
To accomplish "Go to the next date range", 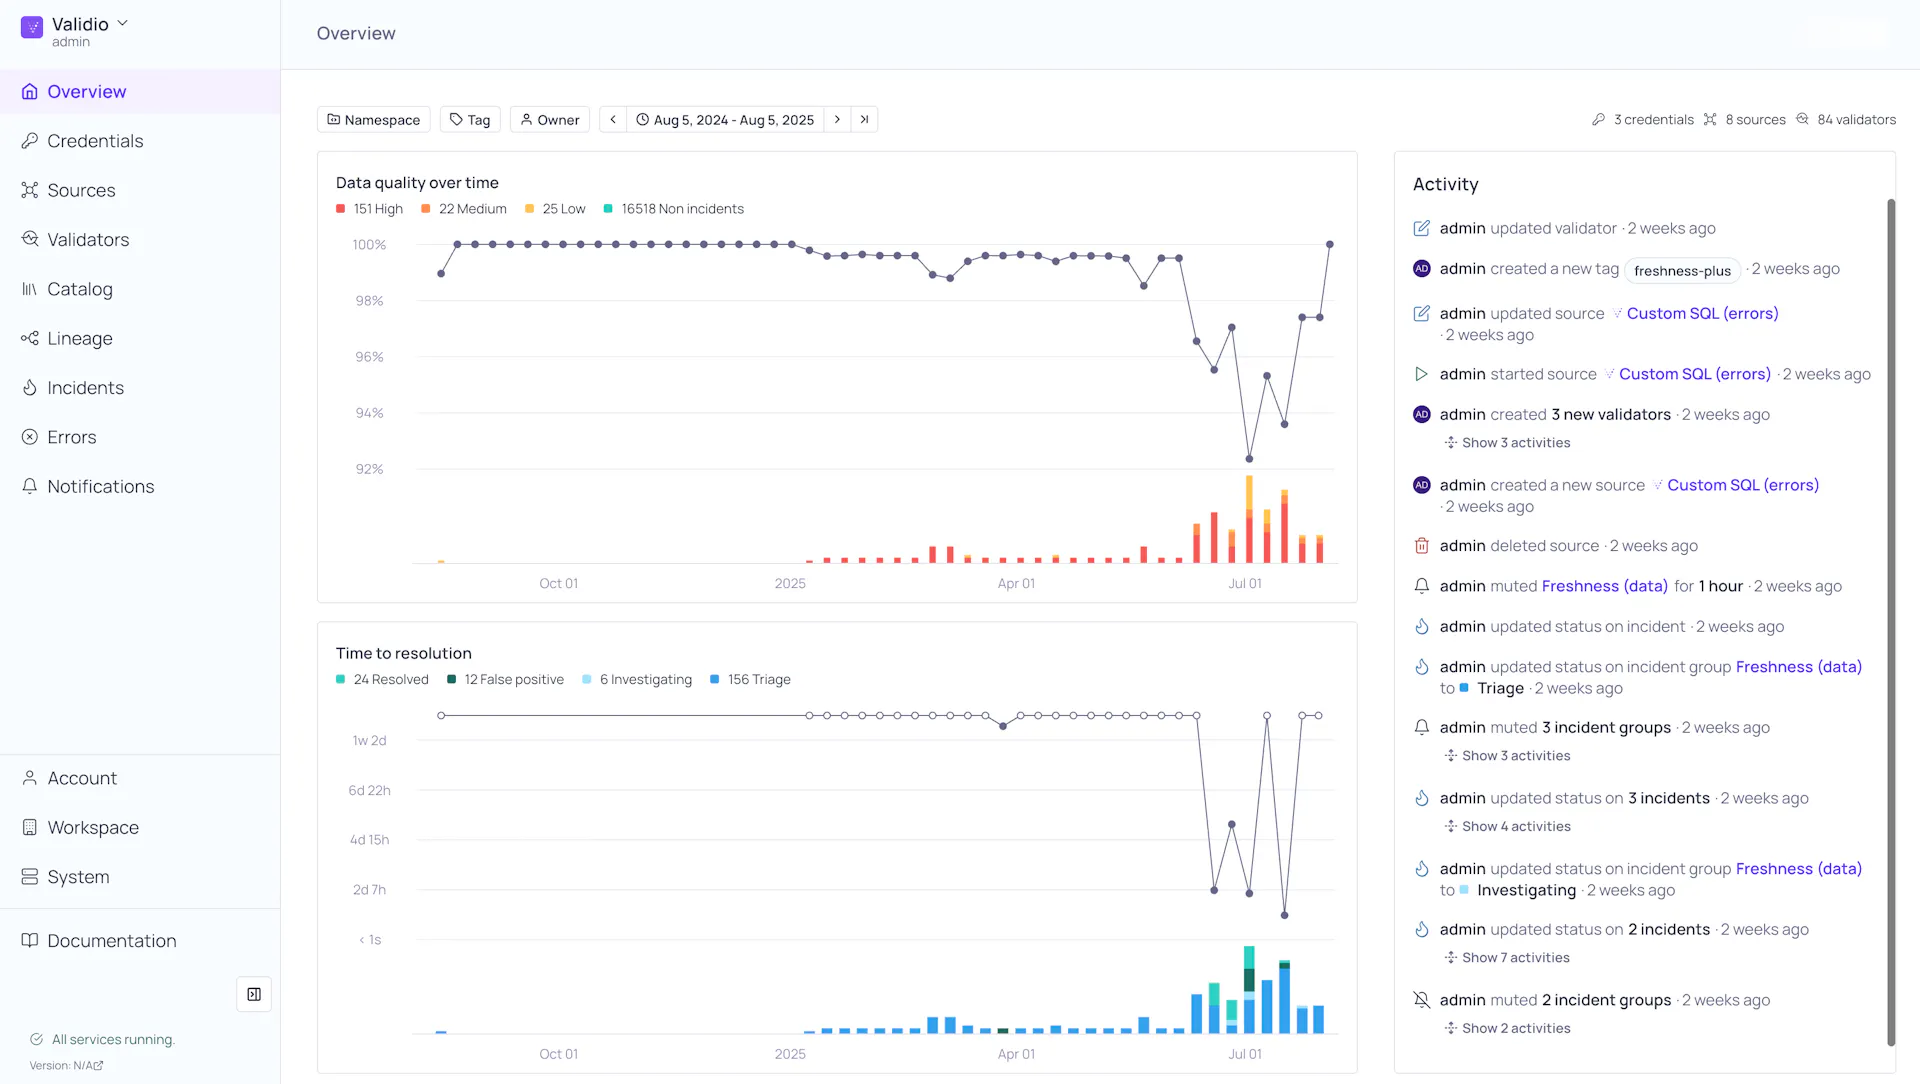I will (838, 120).
